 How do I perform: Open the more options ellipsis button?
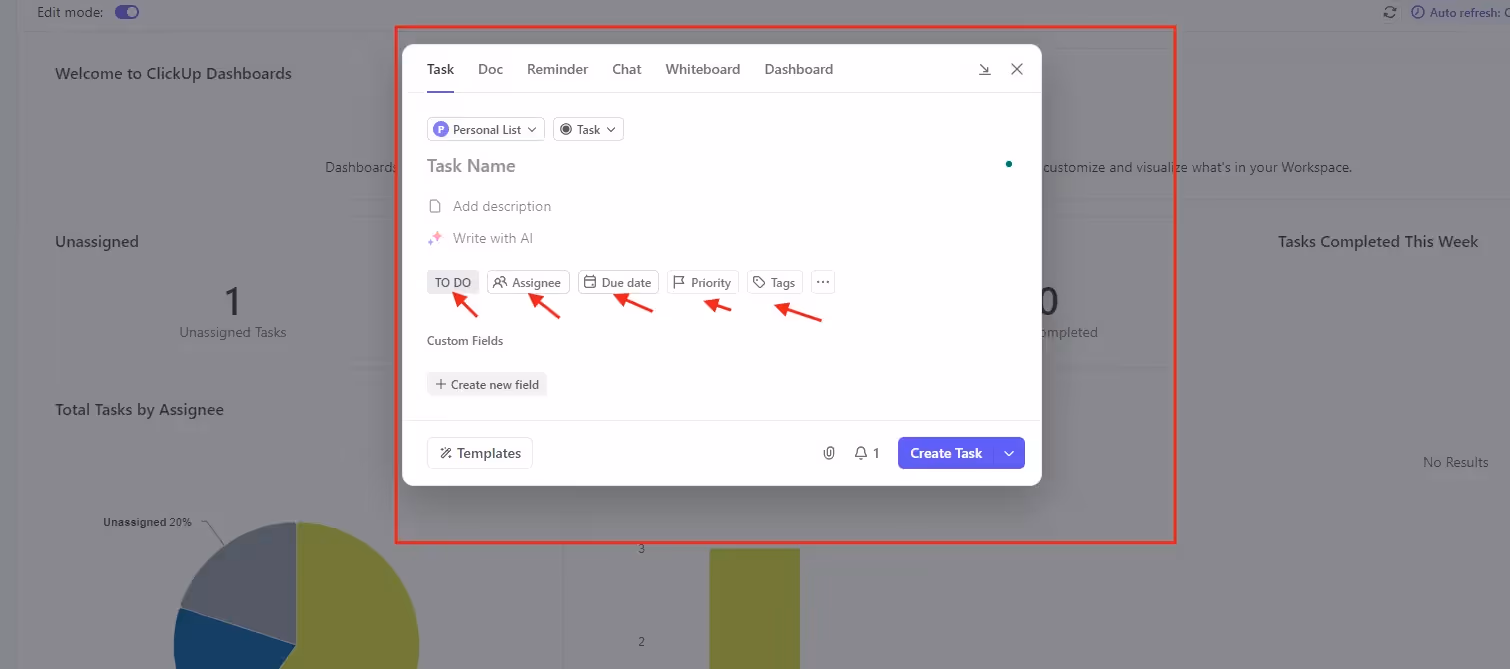[x=823, y=283]
